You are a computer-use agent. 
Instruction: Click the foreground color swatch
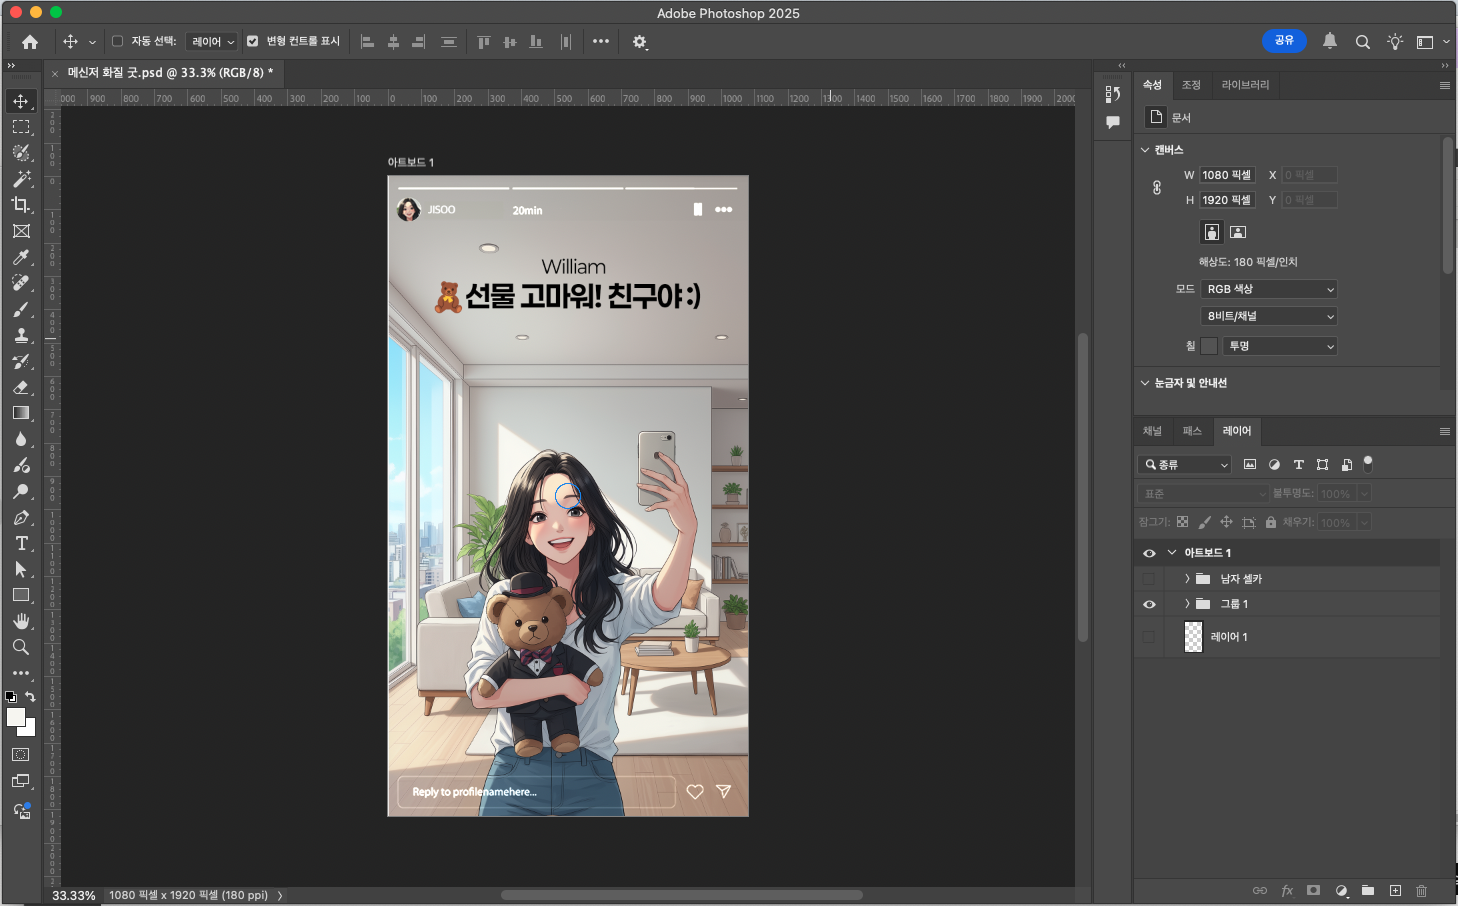click(x=15, y=717)
